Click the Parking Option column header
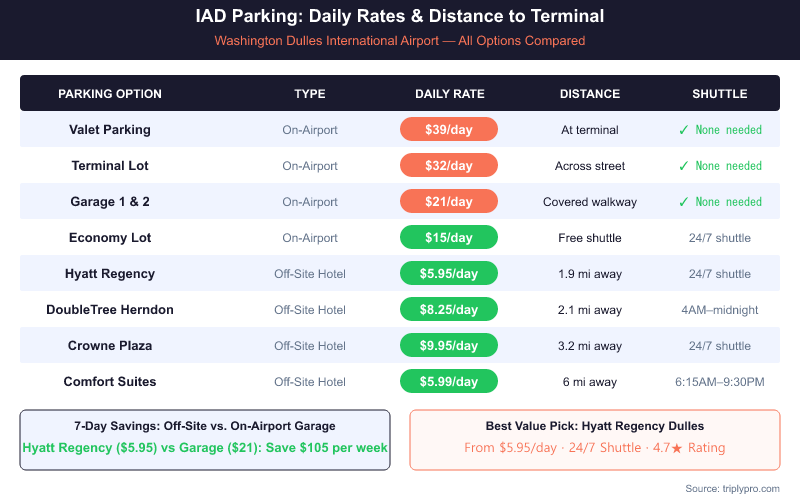The width and height of the screenshot is (800, 500). coord(110,94)
